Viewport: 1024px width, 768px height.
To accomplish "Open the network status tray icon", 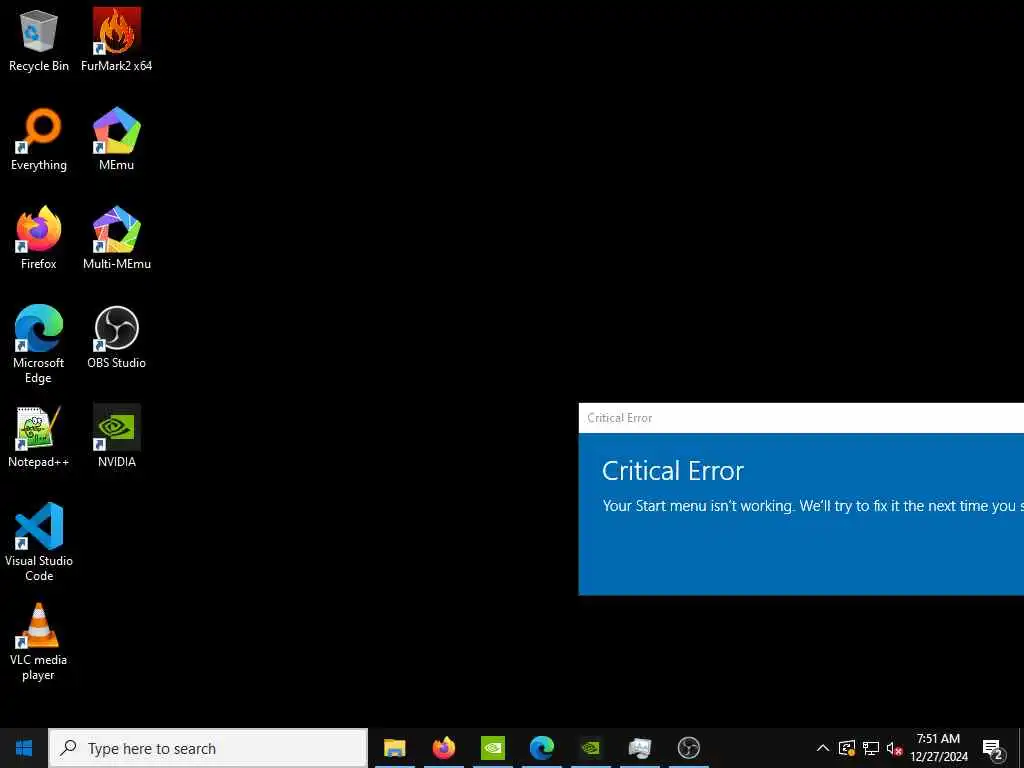I will tap(871, 748).
